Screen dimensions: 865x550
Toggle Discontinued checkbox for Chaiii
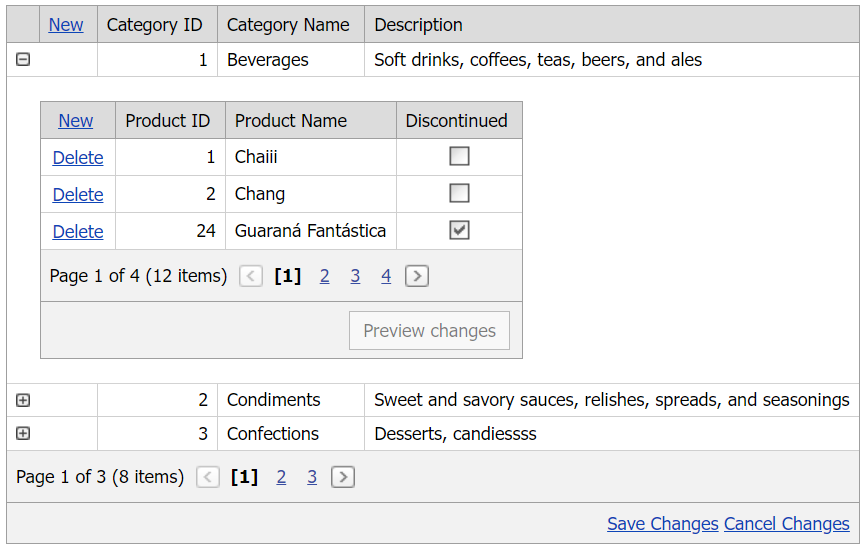click(459, 156)
